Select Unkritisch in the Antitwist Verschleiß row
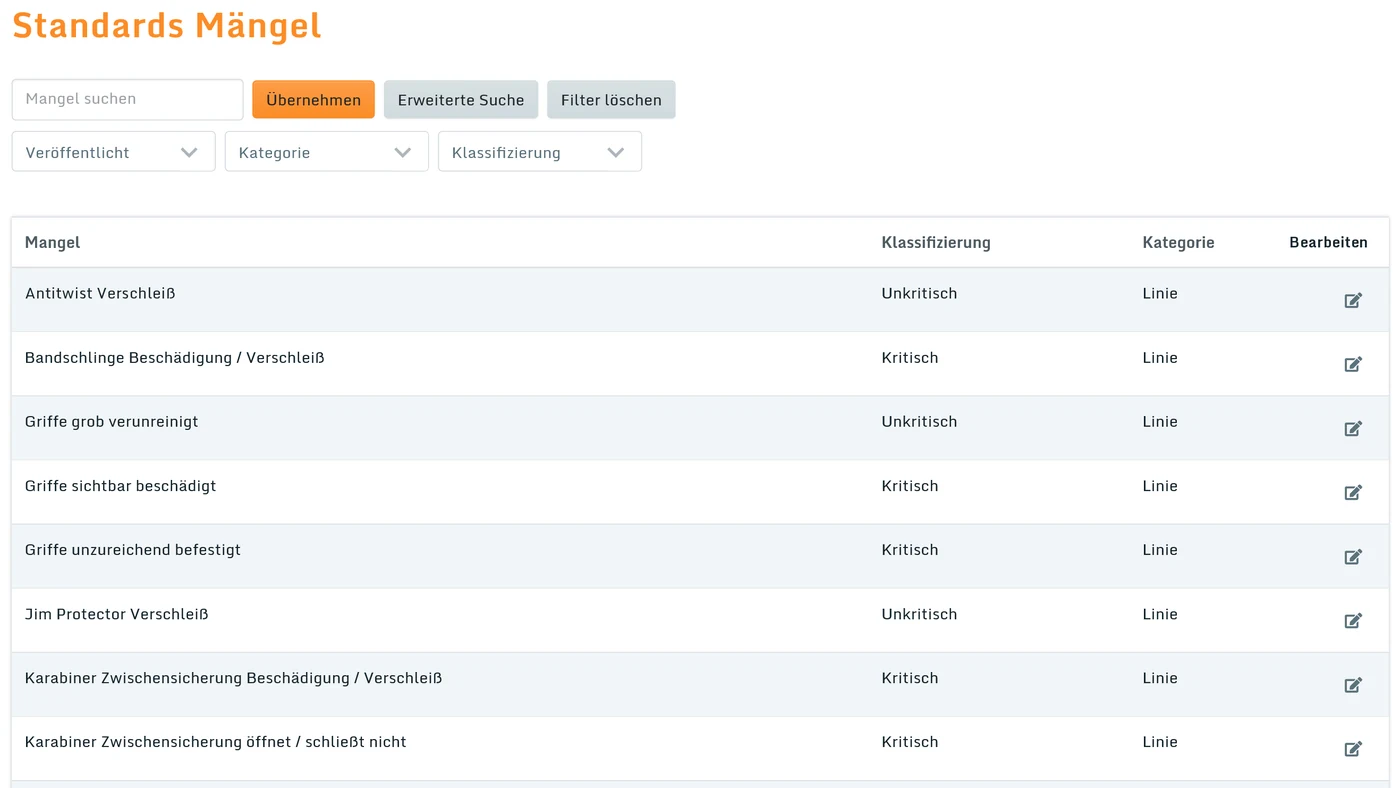The width and height of the screenshot is (1400, 788). point(919,293)
